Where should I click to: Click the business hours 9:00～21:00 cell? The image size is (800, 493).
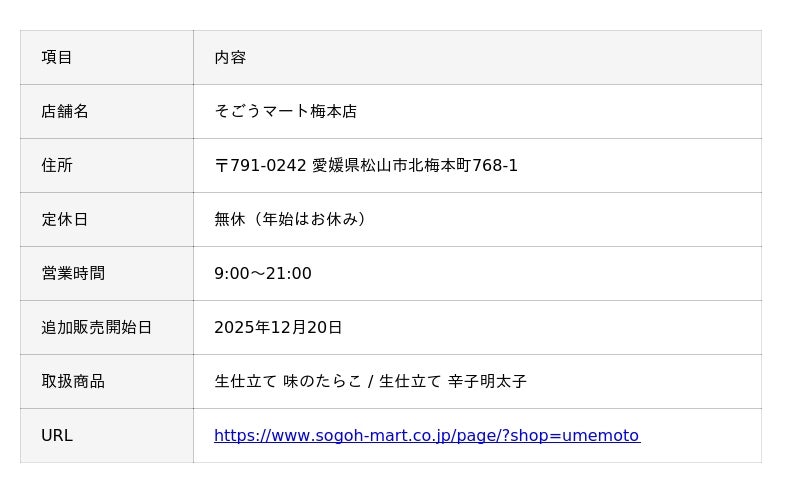[x=263, y=274]
